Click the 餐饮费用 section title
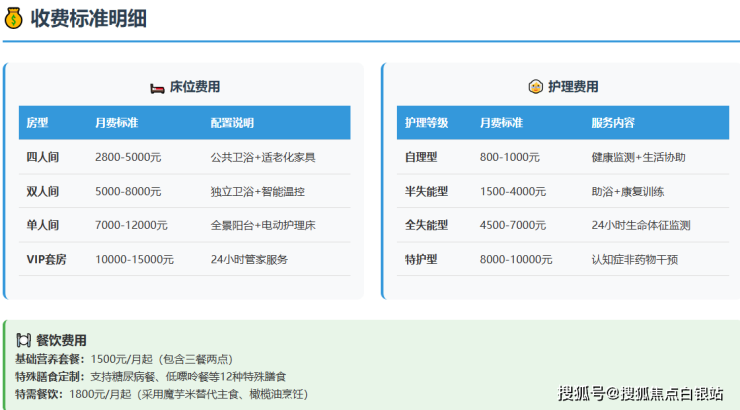Screen dimensions: 740x410 tap(61, 340)
